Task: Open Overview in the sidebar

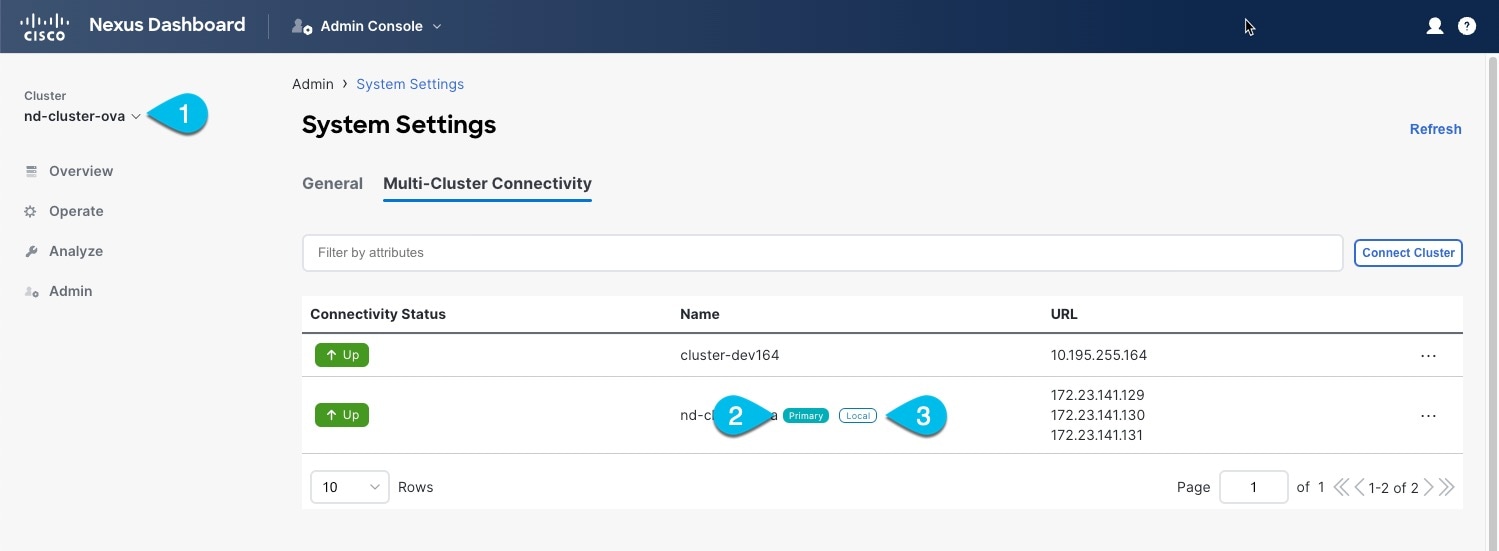Action: click(x=81, y=171)
